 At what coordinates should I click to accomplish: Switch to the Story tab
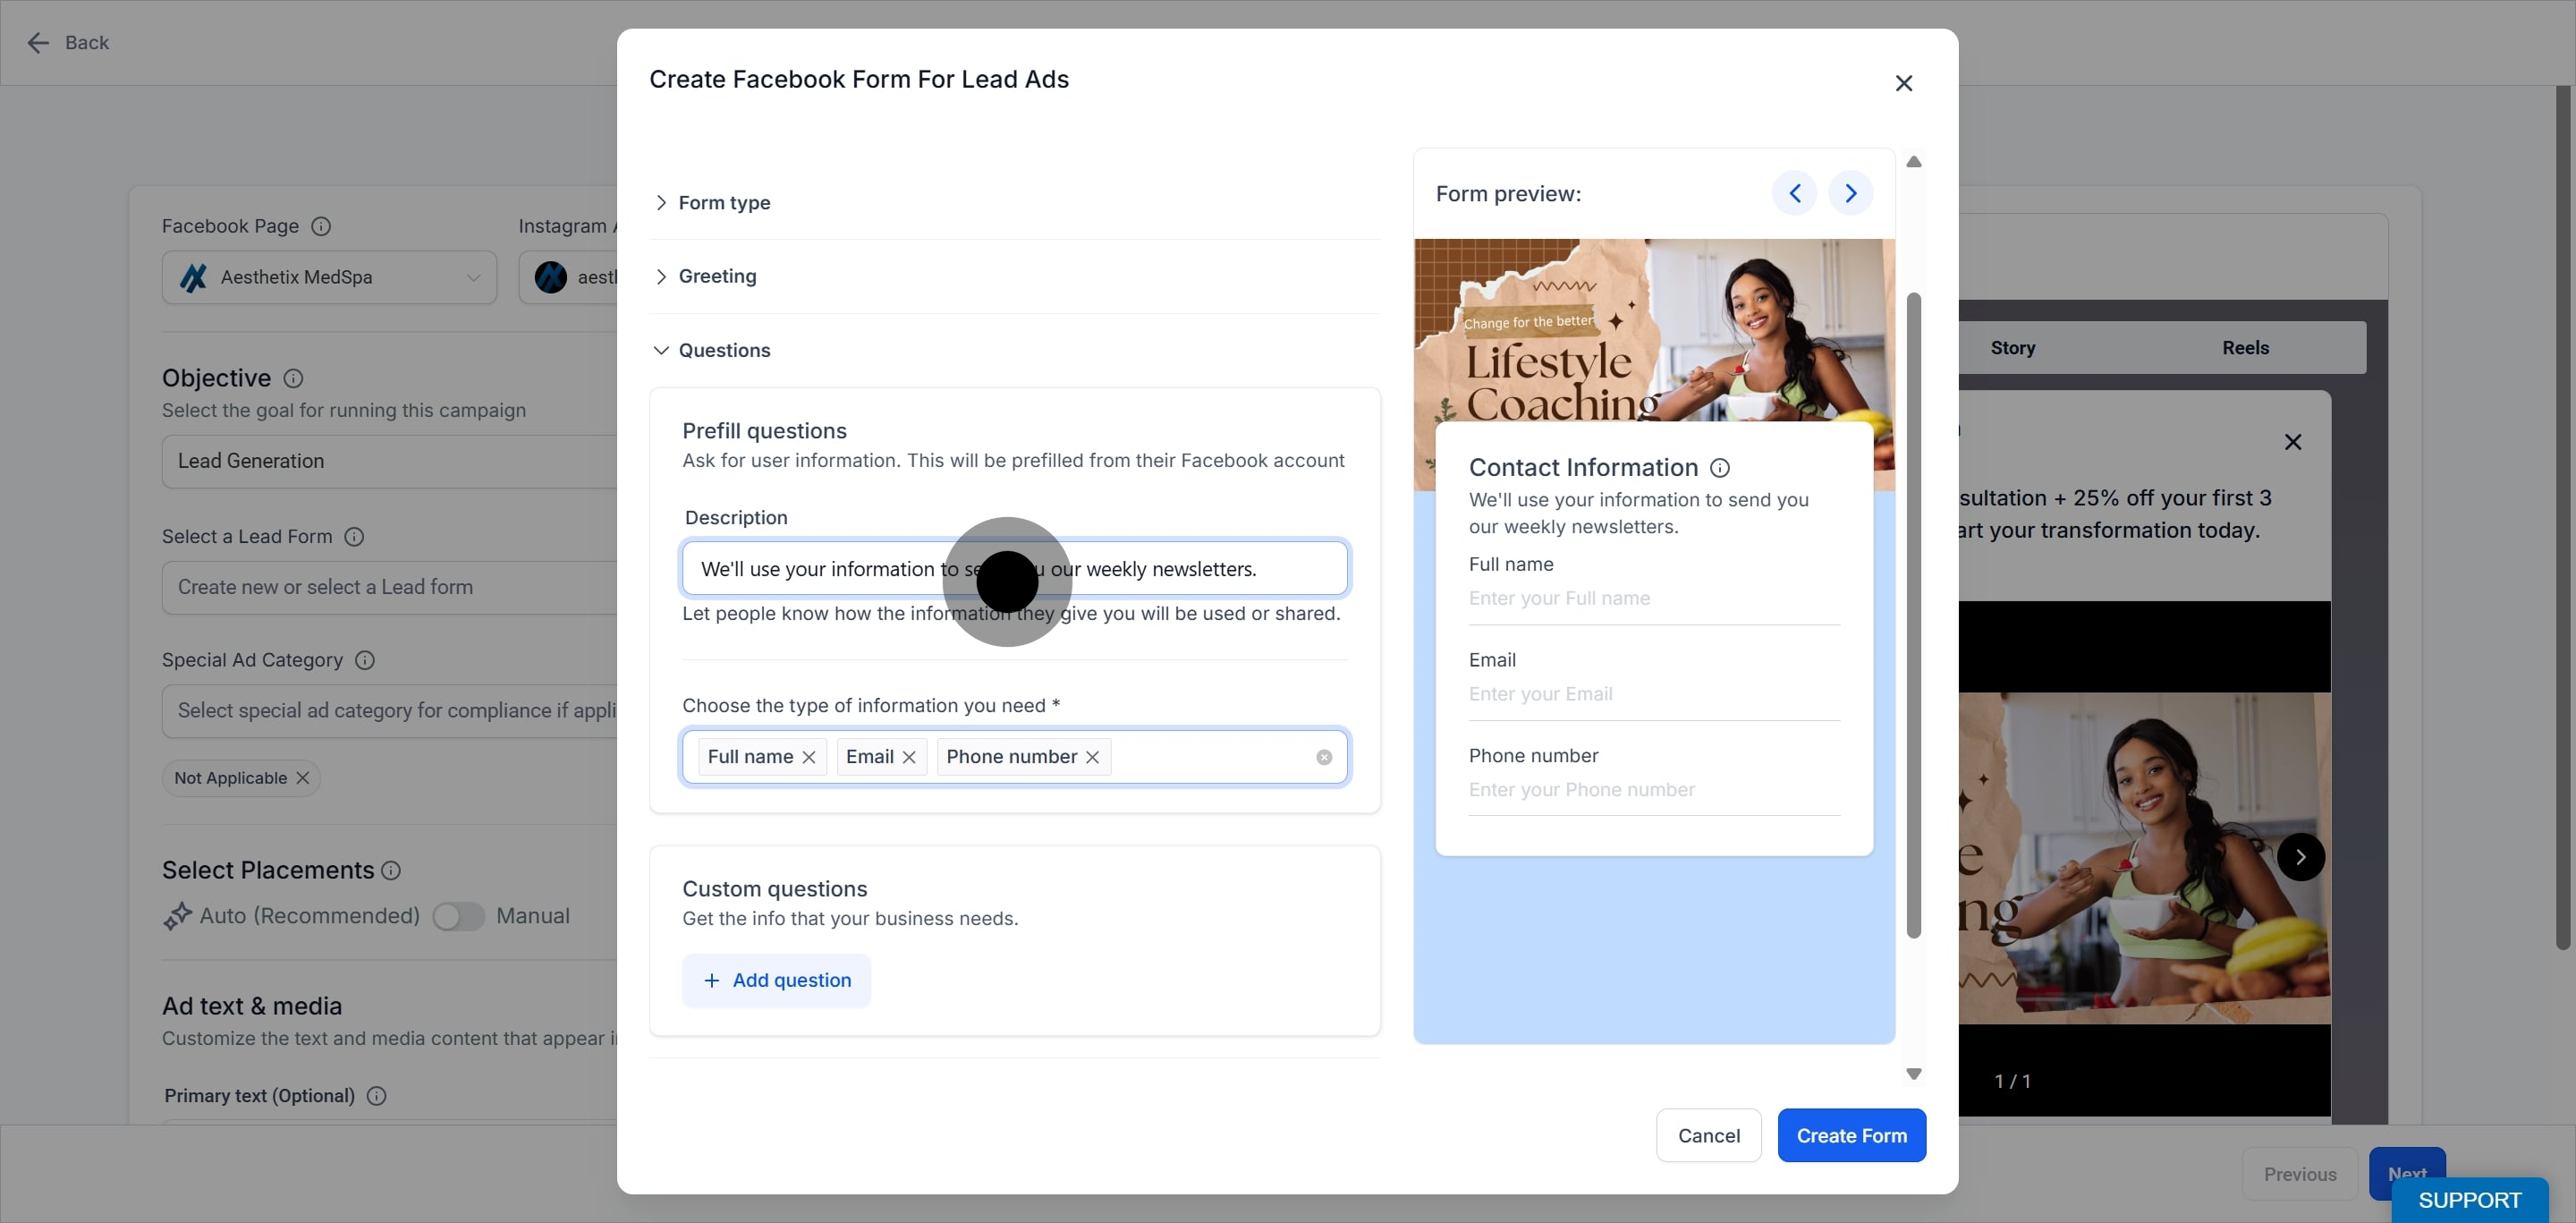(x=2012, y=348)
